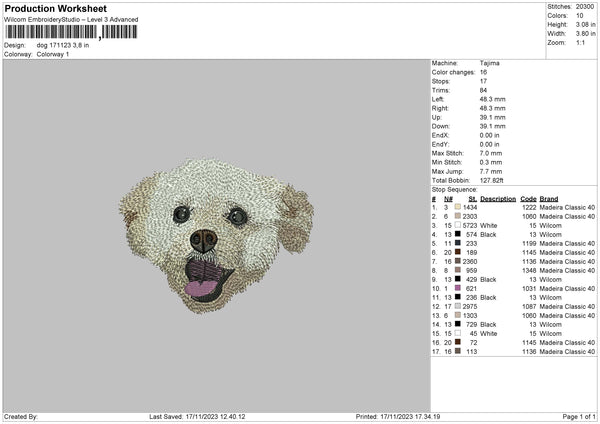Click the Description column header

click(x=497, y=197)
